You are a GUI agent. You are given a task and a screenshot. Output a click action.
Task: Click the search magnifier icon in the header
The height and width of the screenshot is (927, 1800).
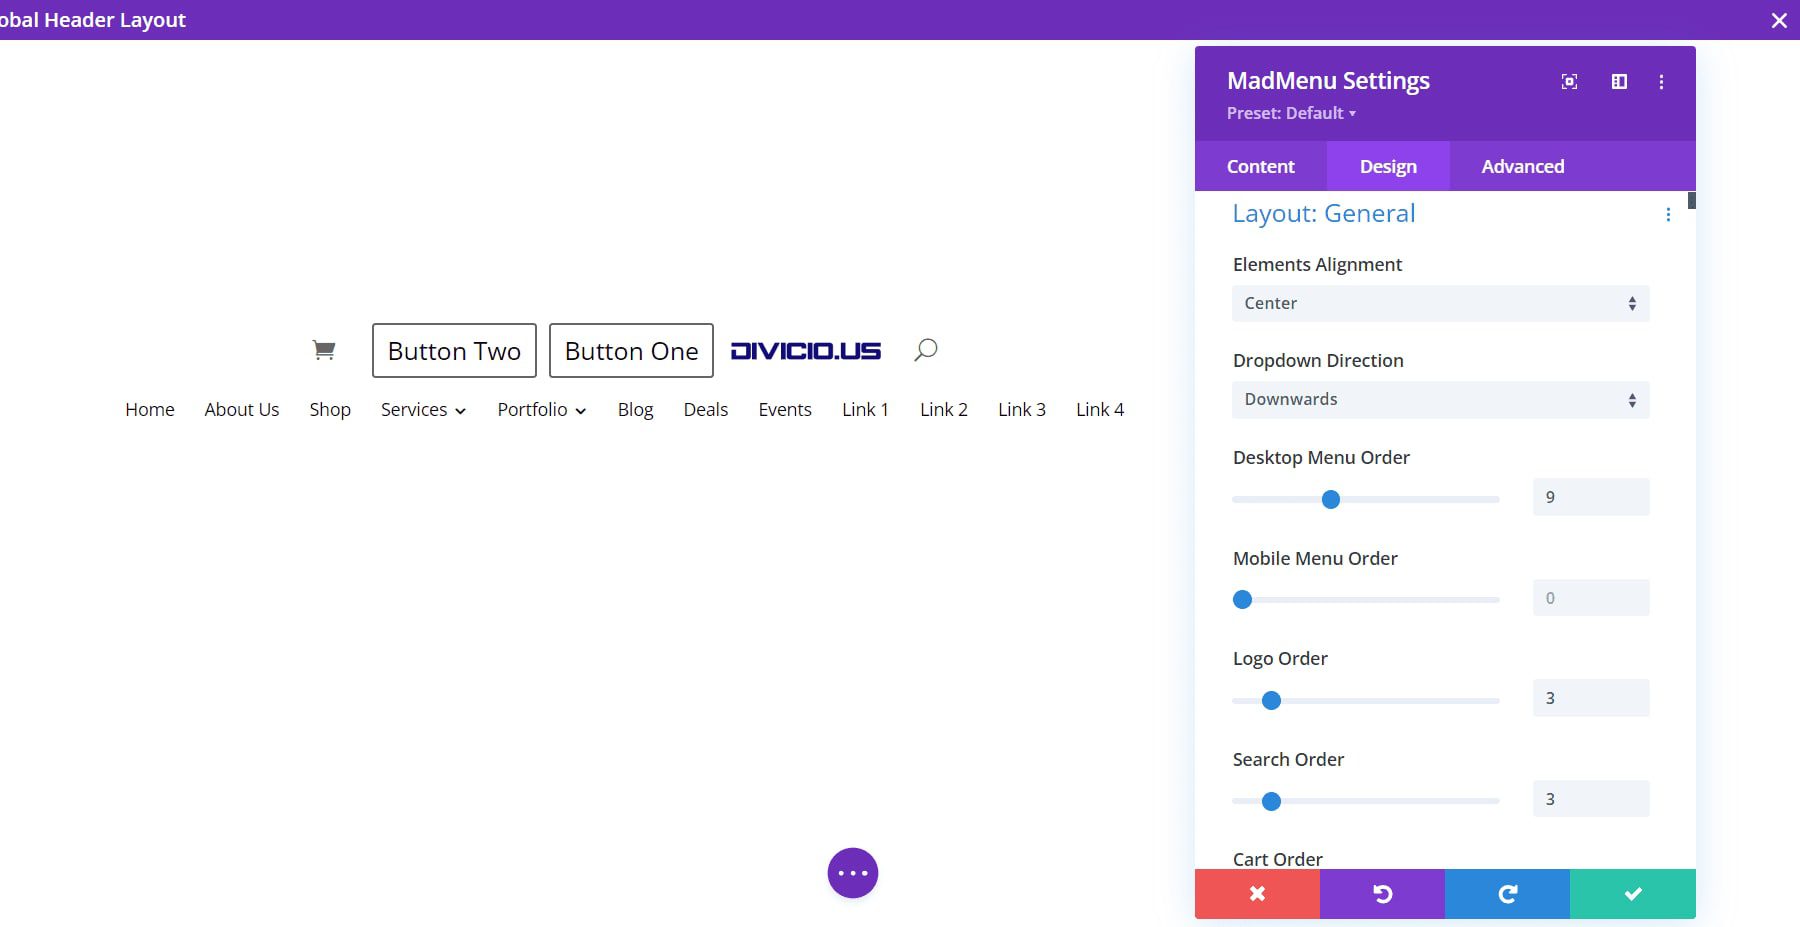(x=926, y=350)
